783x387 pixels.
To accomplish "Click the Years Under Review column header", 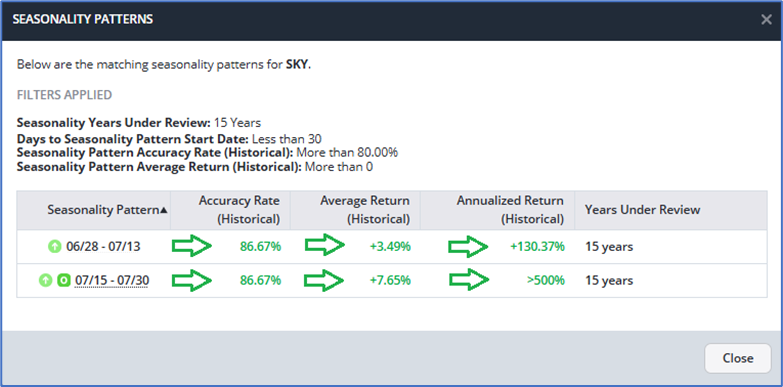I will (x=643, y=210).
